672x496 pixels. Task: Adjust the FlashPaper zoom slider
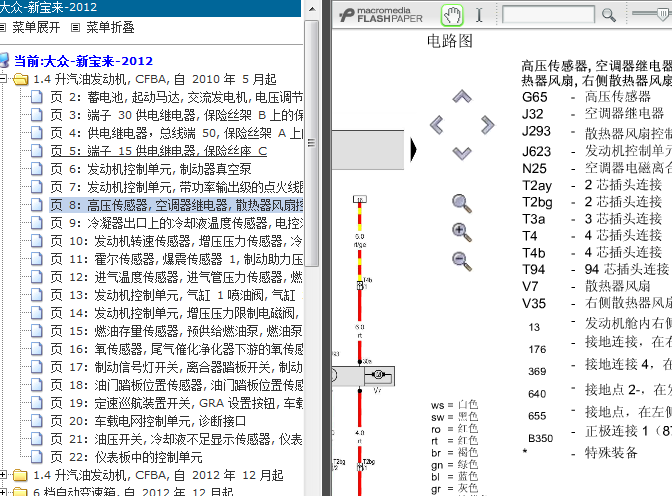pyautogui.click(x=663, y=14)
